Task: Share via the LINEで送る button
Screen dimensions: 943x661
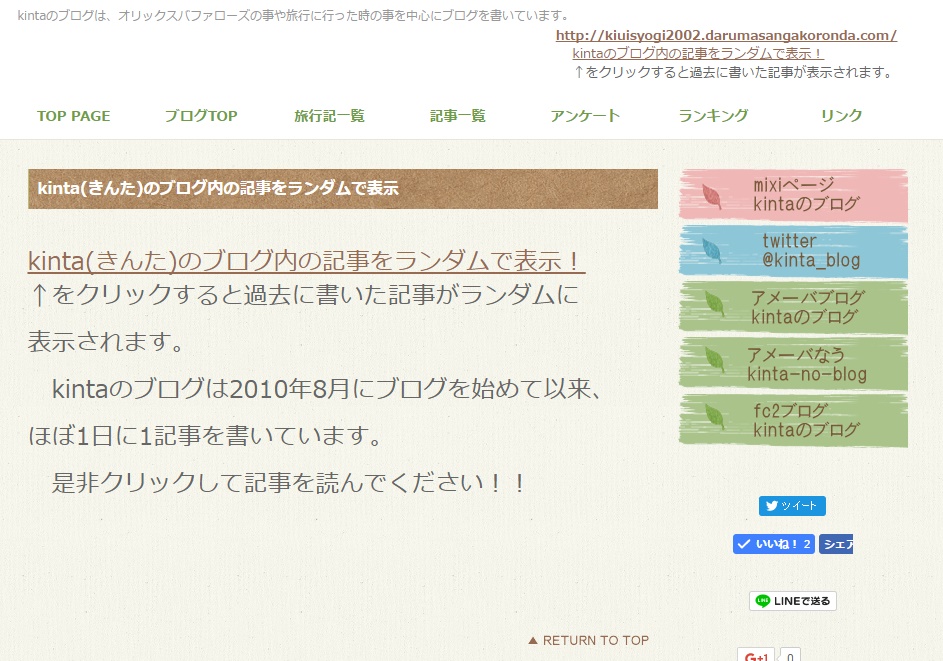Action: click(x=793, y=601)
